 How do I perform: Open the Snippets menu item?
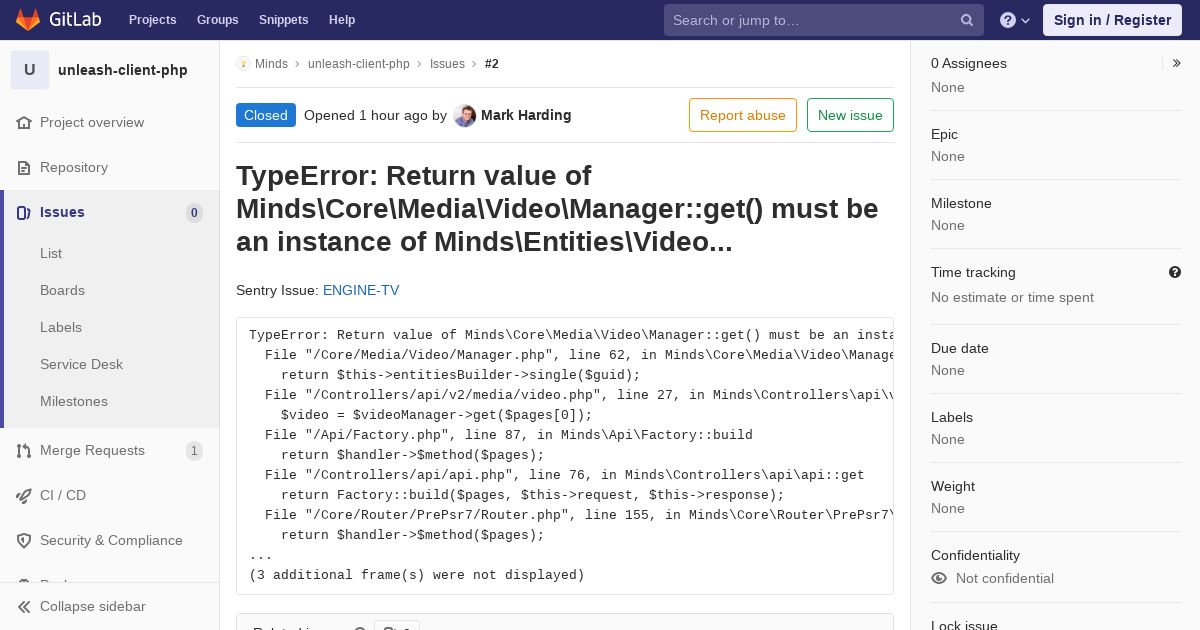click(x=283, y=20)
